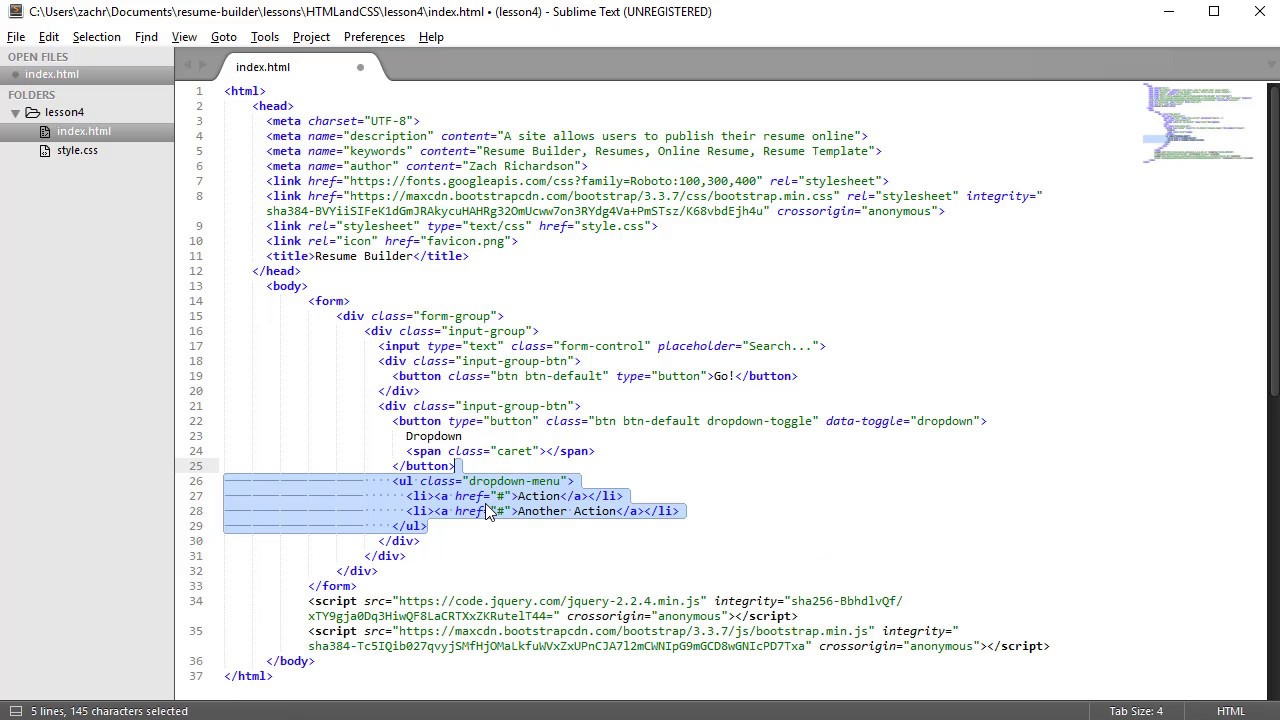Click the lesson4 folder name in sidebar
Image resolution: width=1280 pixels, height=720 pixels.
(x=64, y=112)
